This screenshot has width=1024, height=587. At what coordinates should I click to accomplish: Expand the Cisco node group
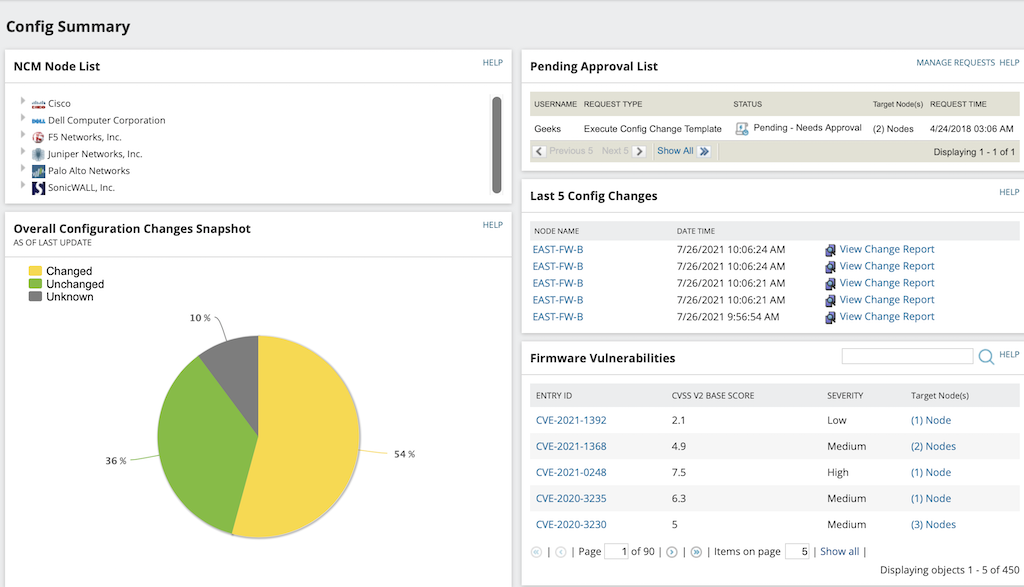tap(23, 102)
